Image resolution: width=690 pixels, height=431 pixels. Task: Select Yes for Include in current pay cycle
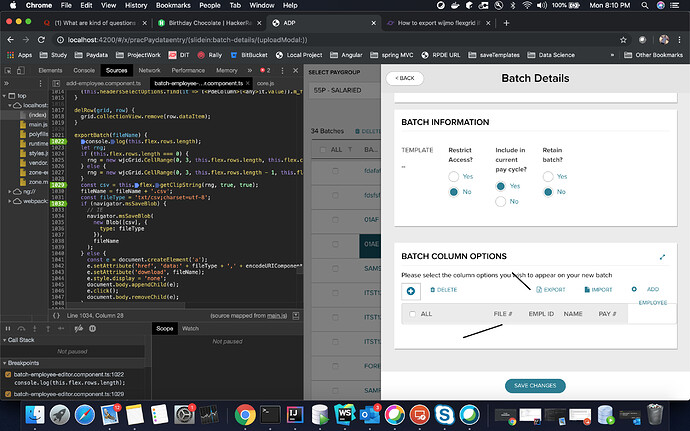[x=501, y=186]
